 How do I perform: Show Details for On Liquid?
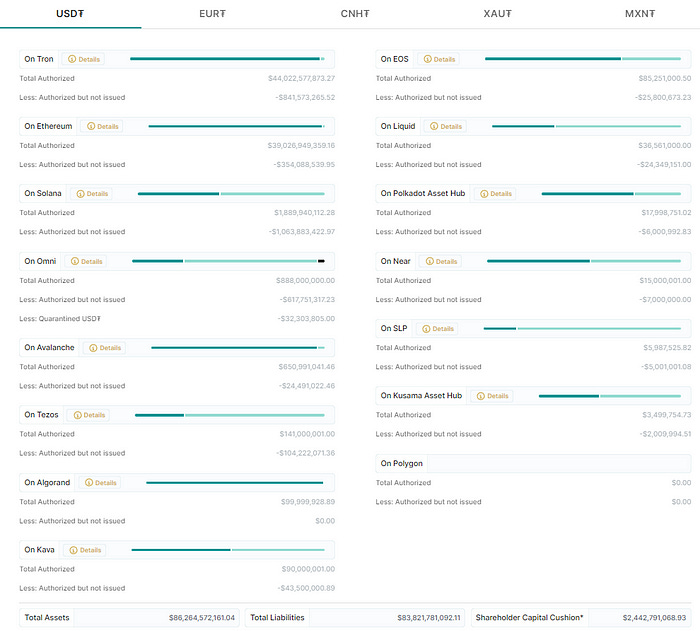point(446,126)
